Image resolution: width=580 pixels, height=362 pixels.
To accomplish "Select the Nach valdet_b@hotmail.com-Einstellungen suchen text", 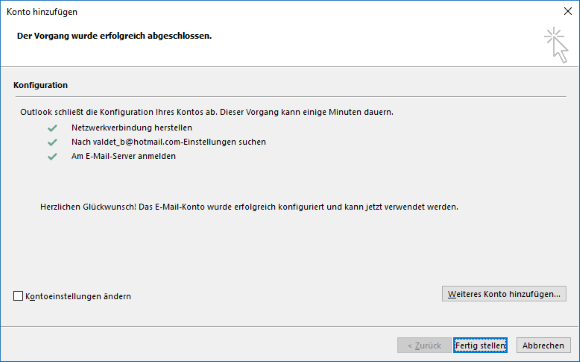I will [x=169, y=142].
